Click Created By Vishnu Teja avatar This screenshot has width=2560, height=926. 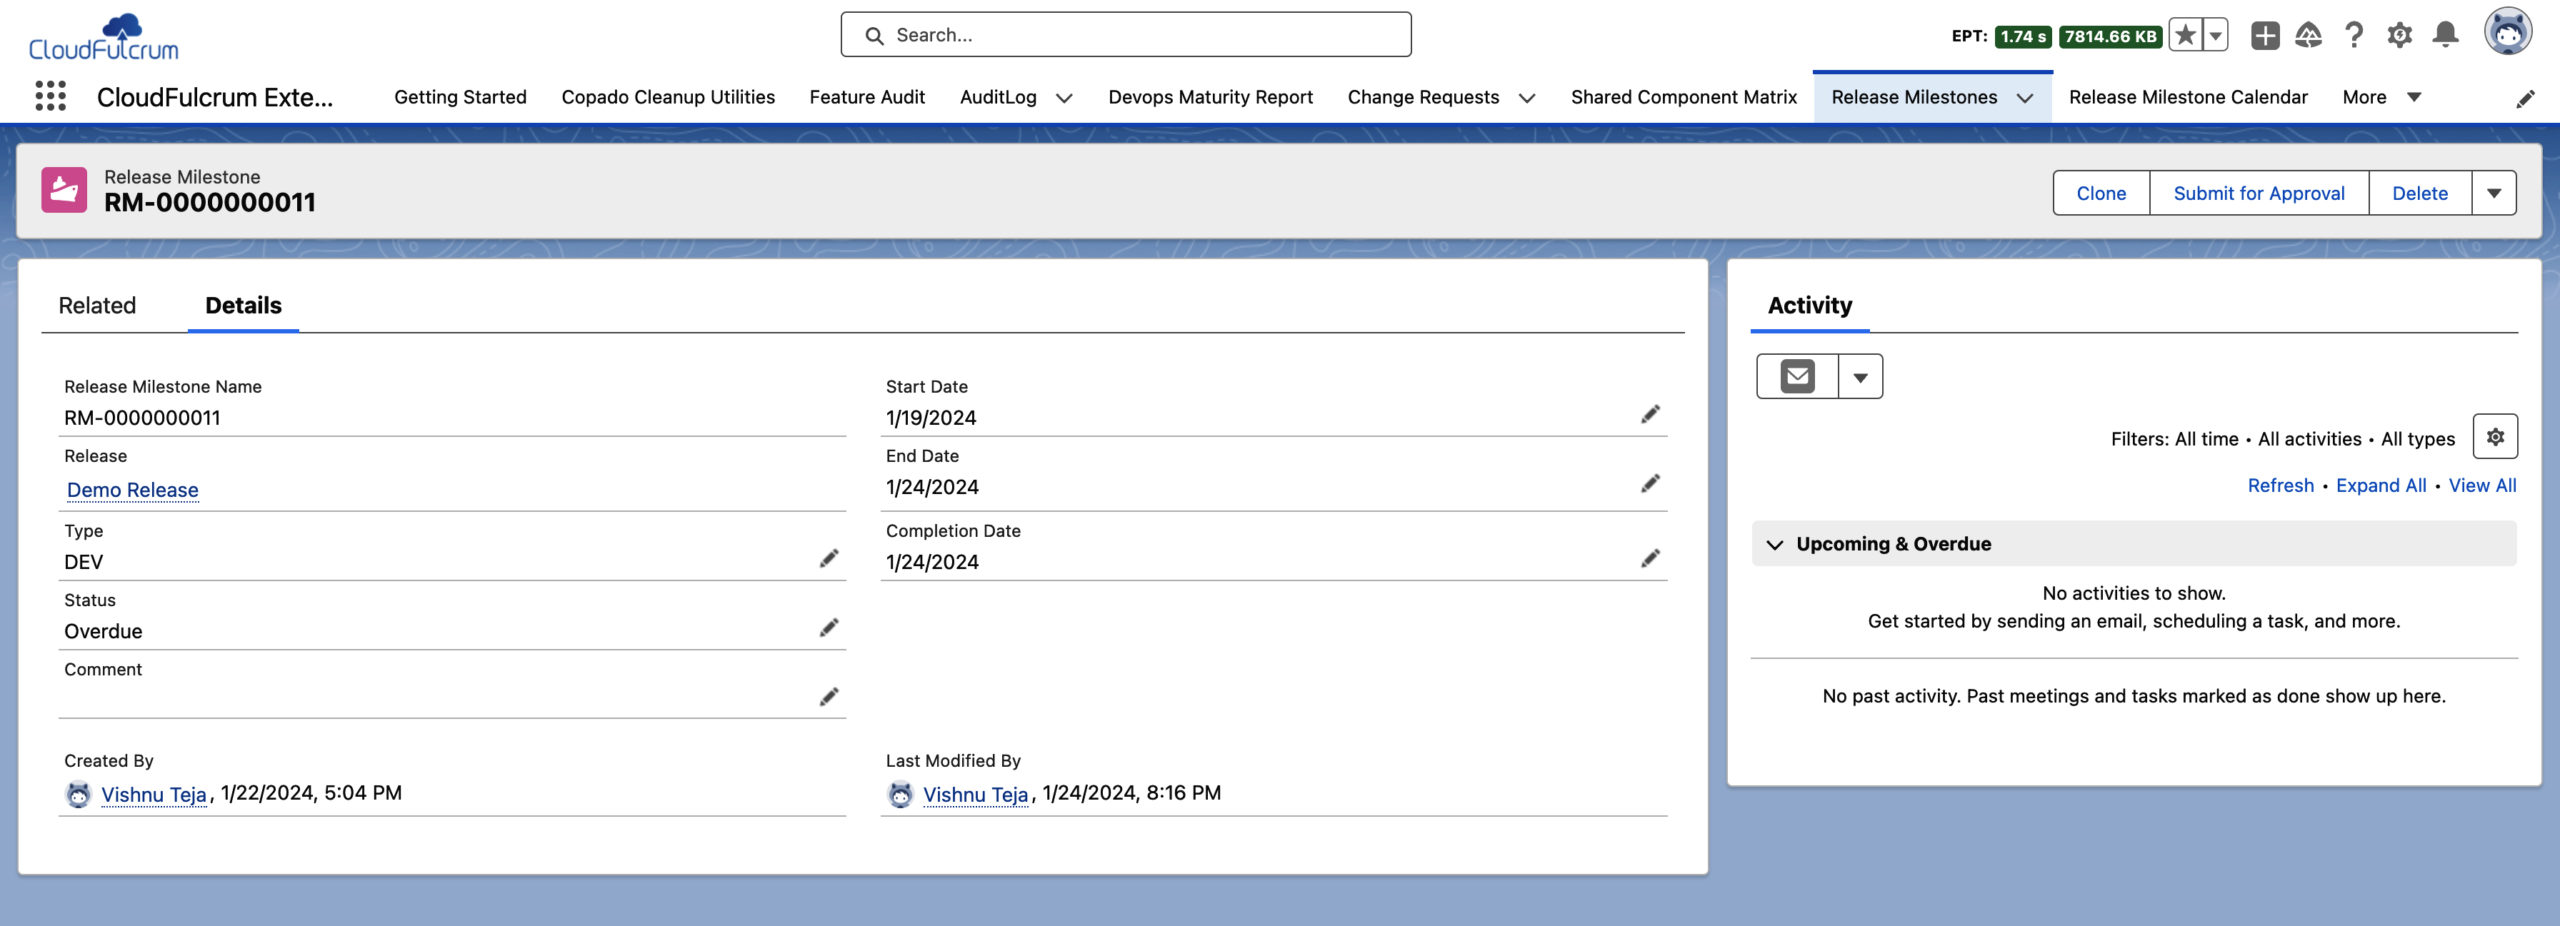coord(78,795)
